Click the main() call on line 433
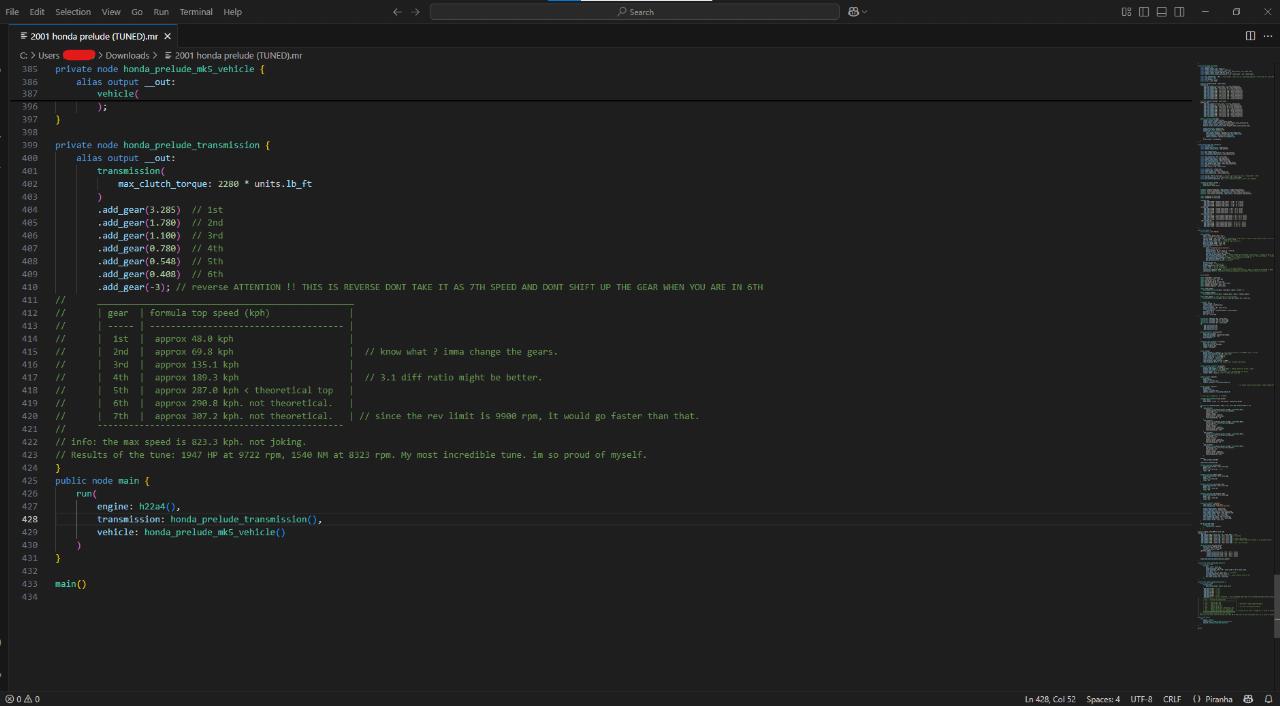1280x706 pixels. [x=71, y=584]
